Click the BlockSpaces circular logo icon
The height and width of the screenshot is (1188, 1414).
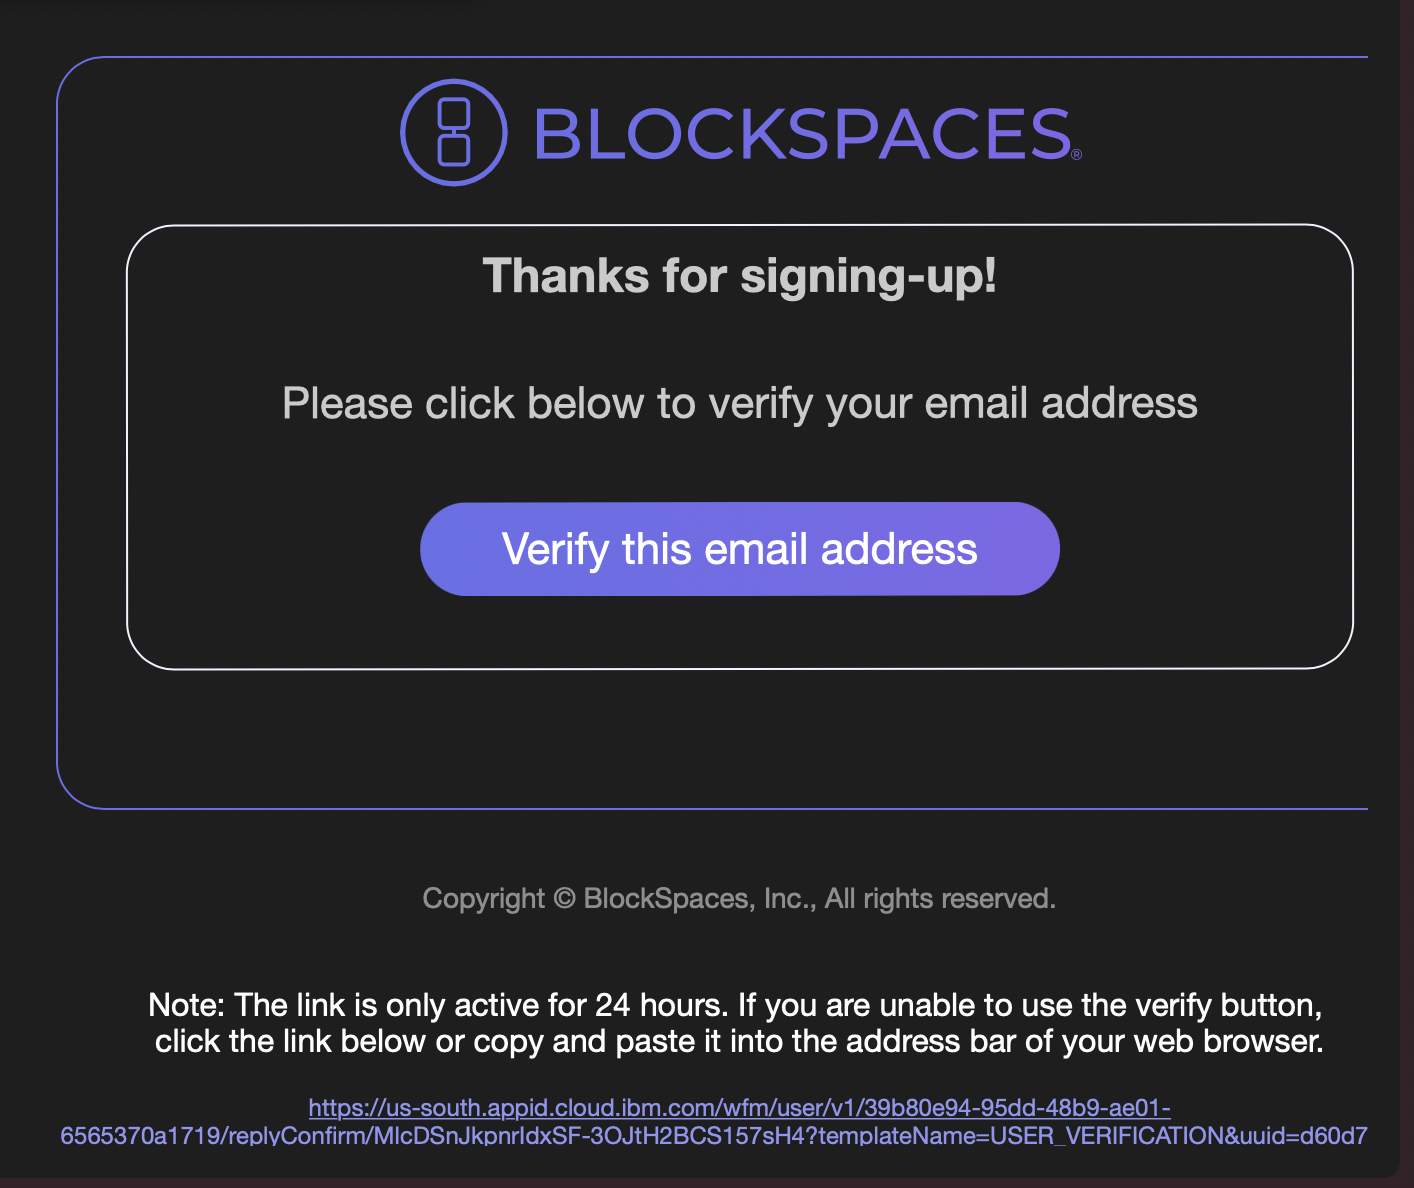click(454, 132)
